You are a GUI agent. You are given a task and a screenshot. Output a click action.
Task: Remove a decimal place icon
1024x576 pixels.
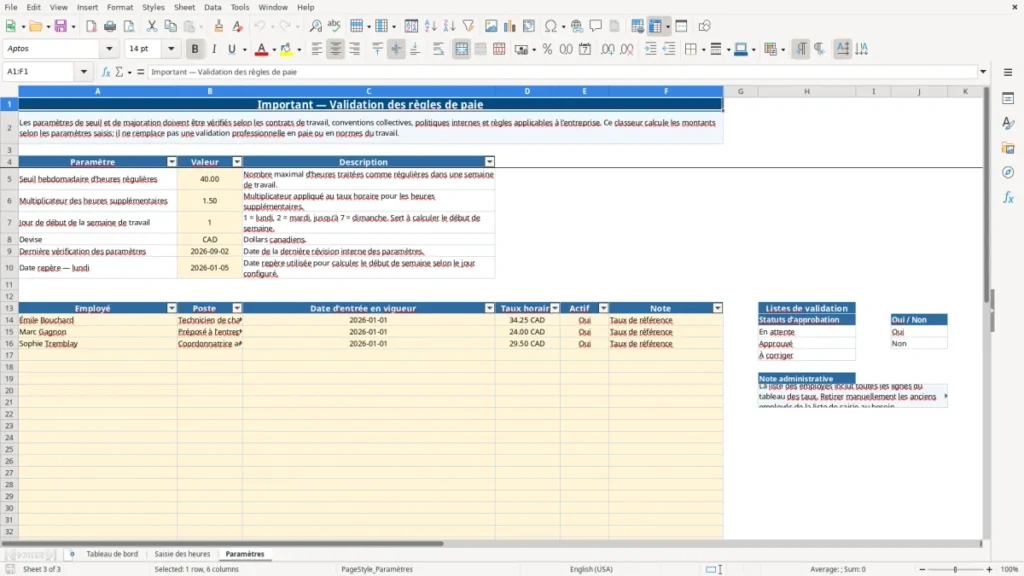click(x=626, y=49)
